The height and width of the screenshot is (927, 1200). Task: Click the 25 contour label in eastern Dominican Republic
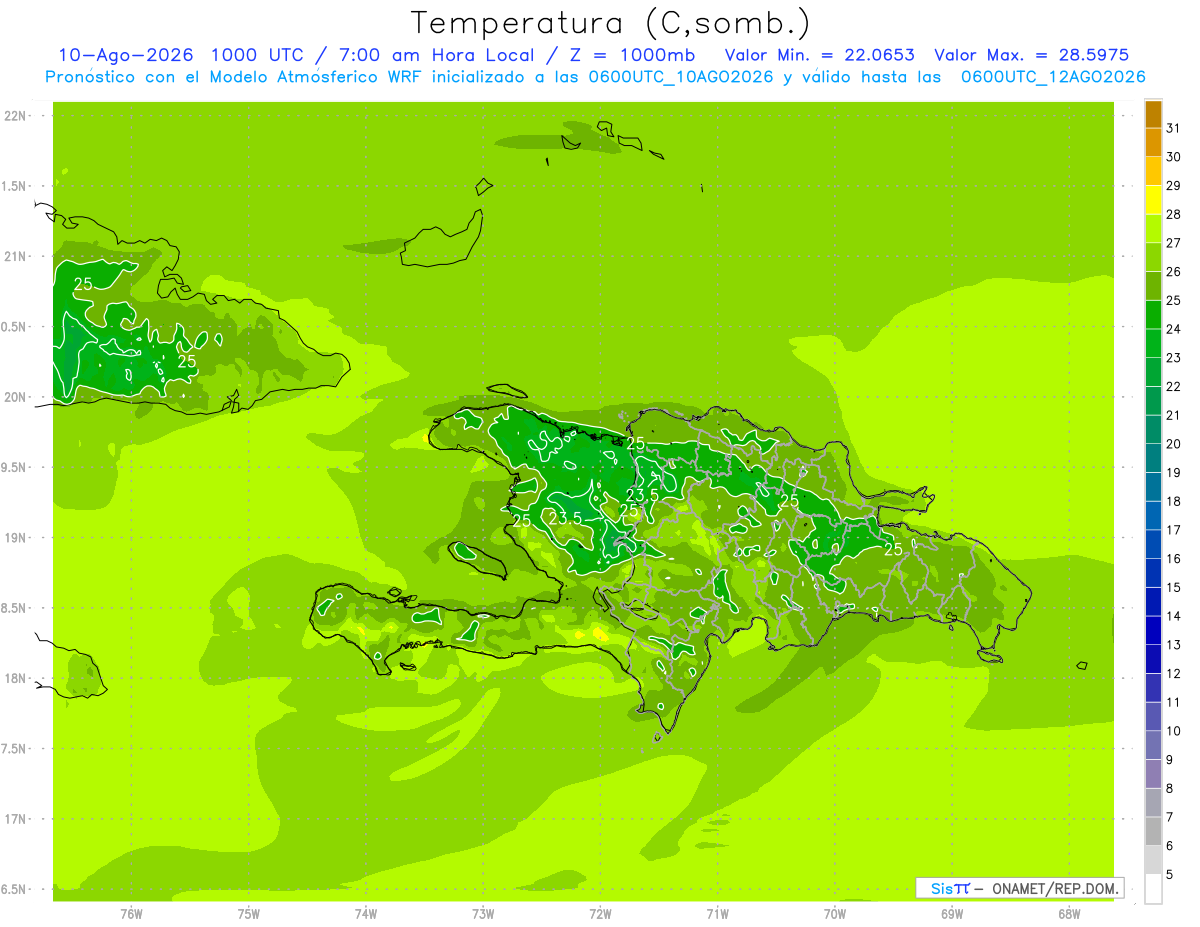click(x=893, y=549)
